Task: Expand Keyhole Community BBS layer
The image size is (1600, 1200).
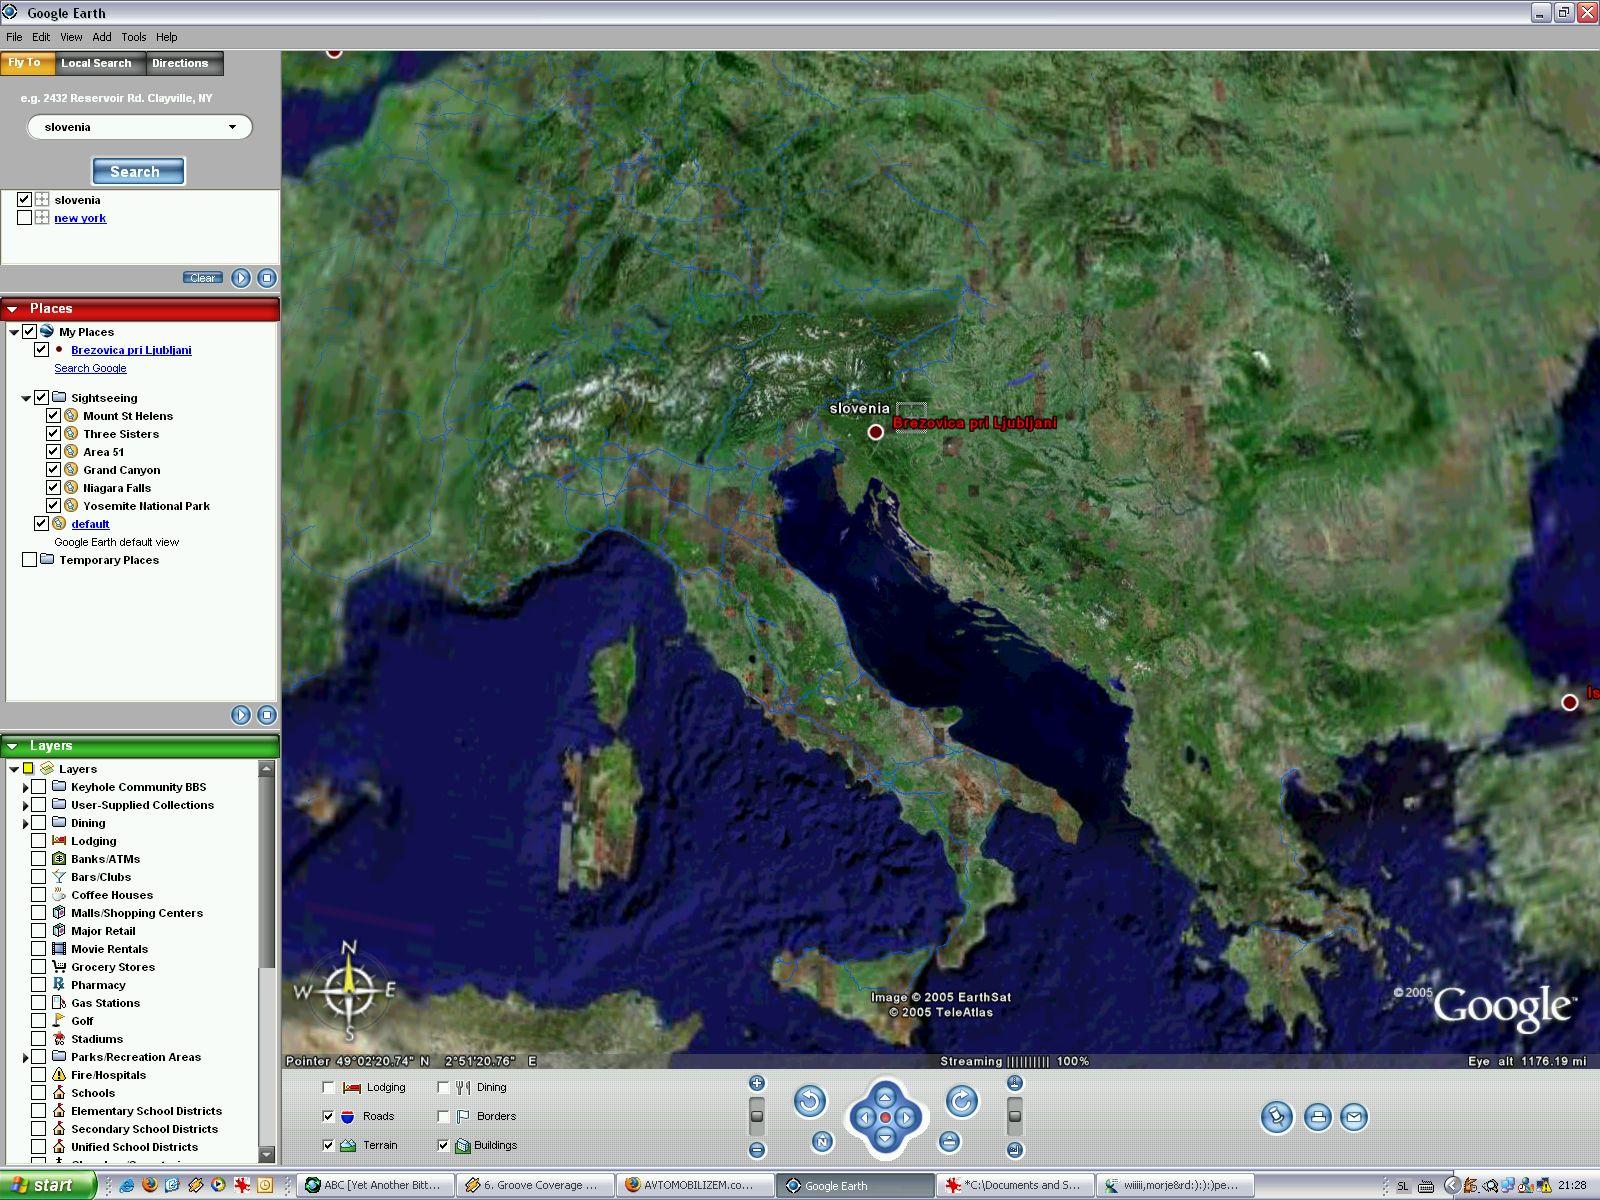Action: click(x=25, y=788)
